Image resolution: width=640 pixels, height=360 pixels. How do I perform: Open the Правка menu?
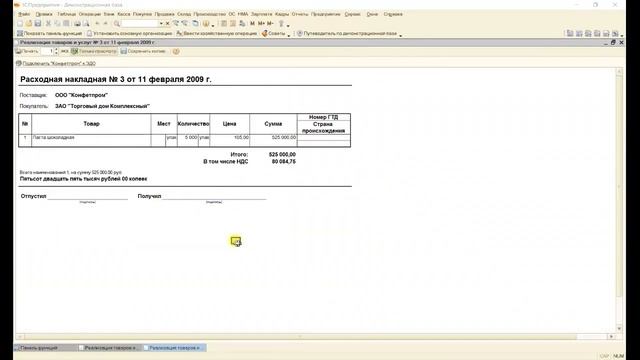tap(44, 14)
